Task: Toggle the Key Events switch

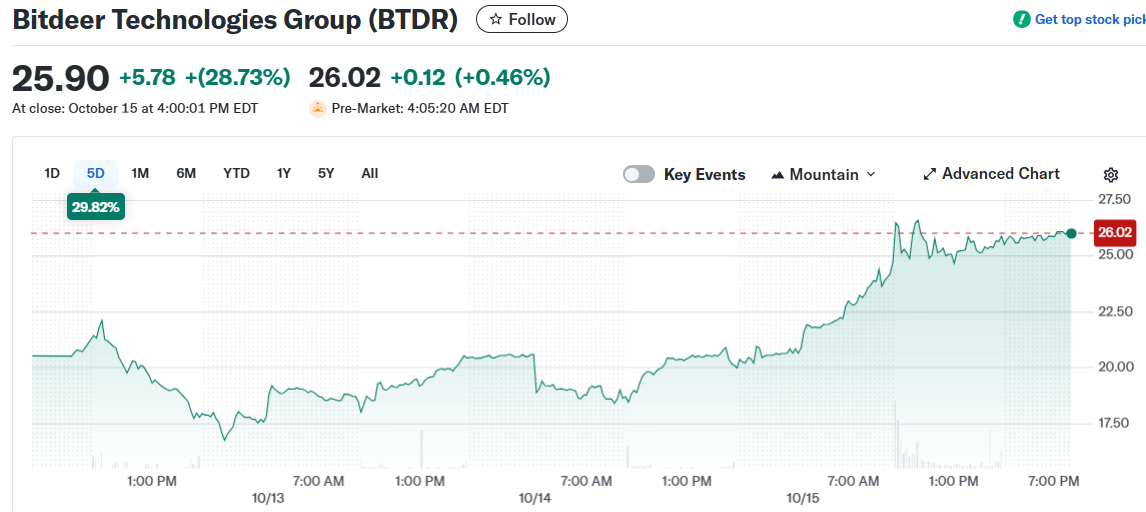Action: (x=639, y=174)
